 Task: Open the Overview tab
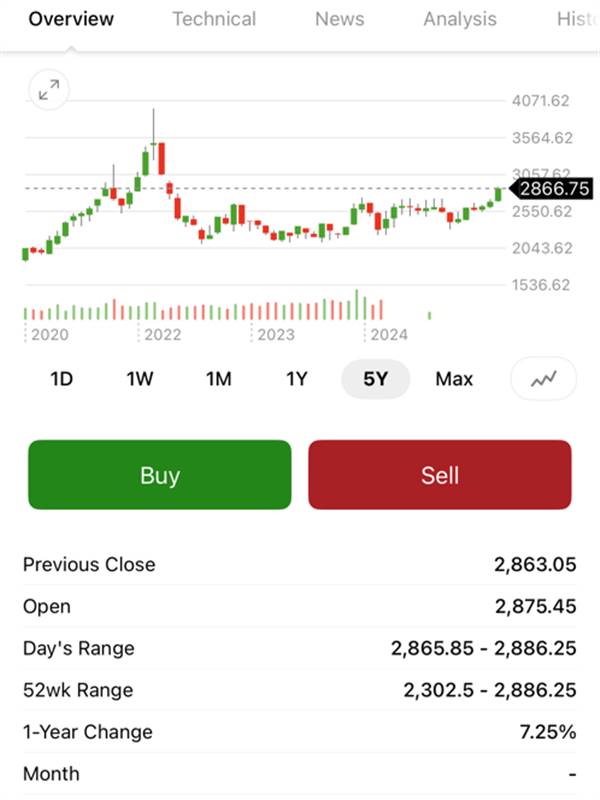click(71, 19)
